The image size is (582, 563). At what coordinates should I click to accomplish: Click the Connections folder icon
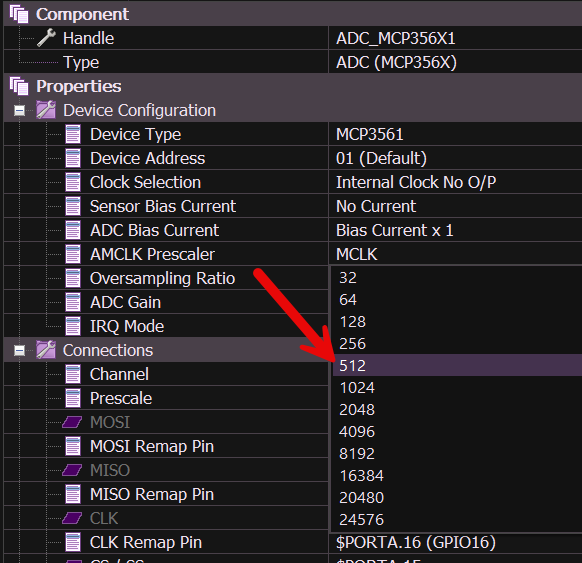(46, 350)
